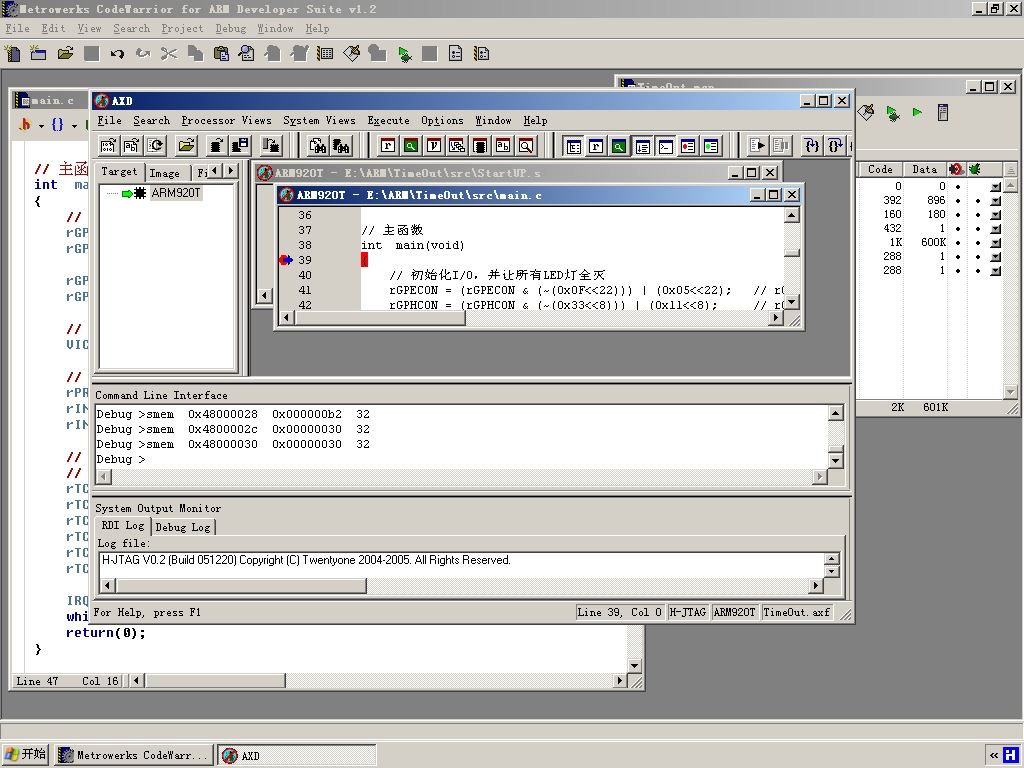Toggle breakpoint marker at line 39
This screenshot has height=768, width=1024.
coord(285,260)
